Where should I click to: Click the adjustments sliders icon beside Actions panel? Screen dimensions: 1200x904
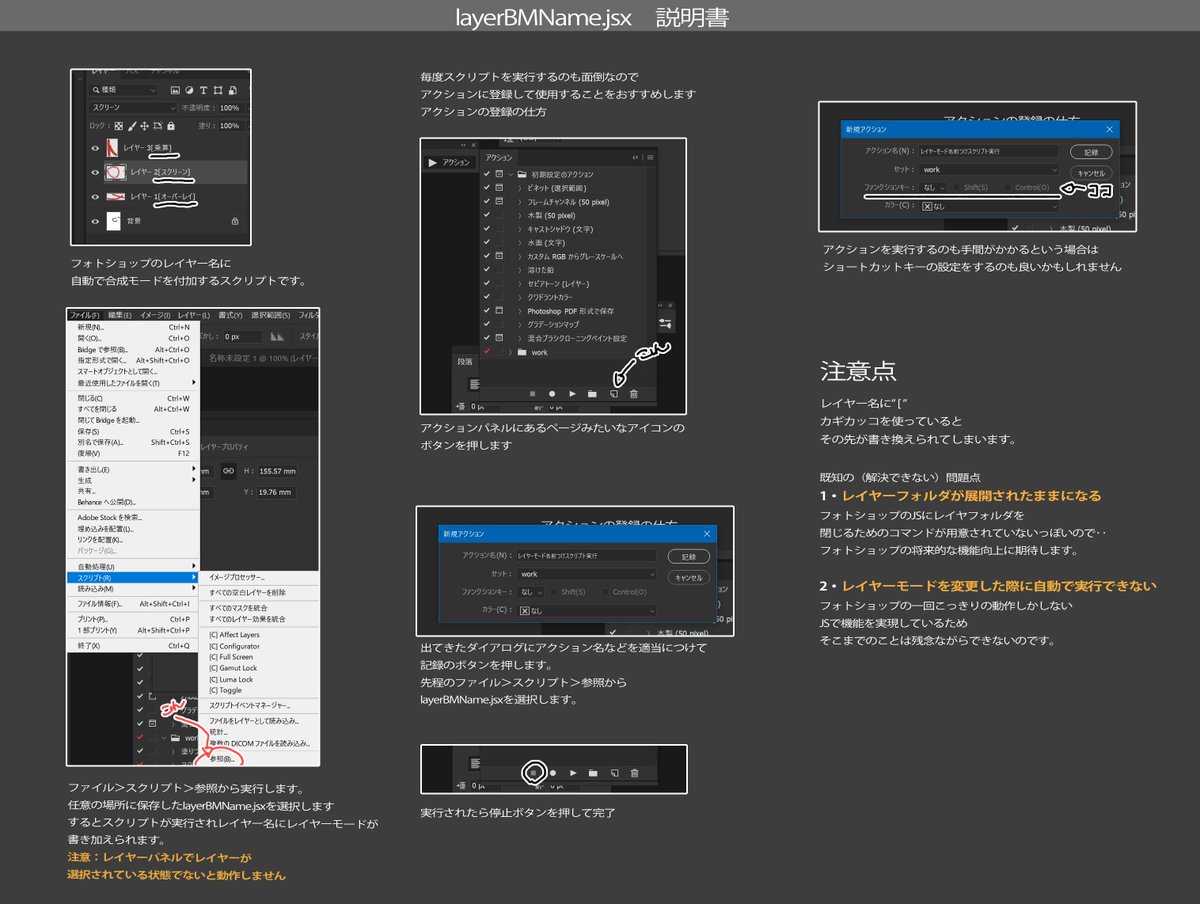(666, 324)
